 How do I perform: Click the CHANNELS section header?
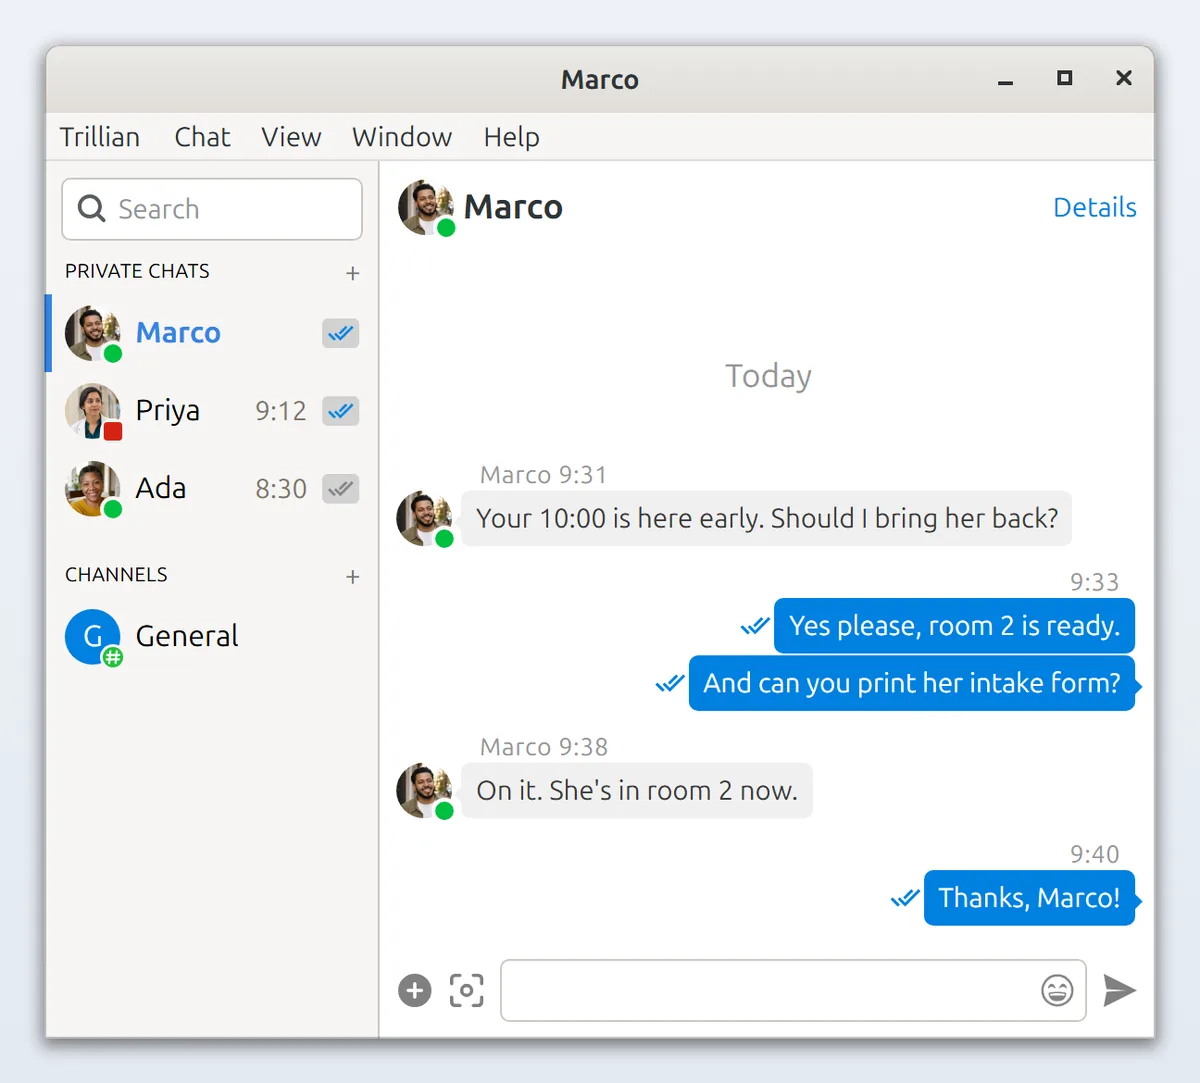click(x=116, y=575)
